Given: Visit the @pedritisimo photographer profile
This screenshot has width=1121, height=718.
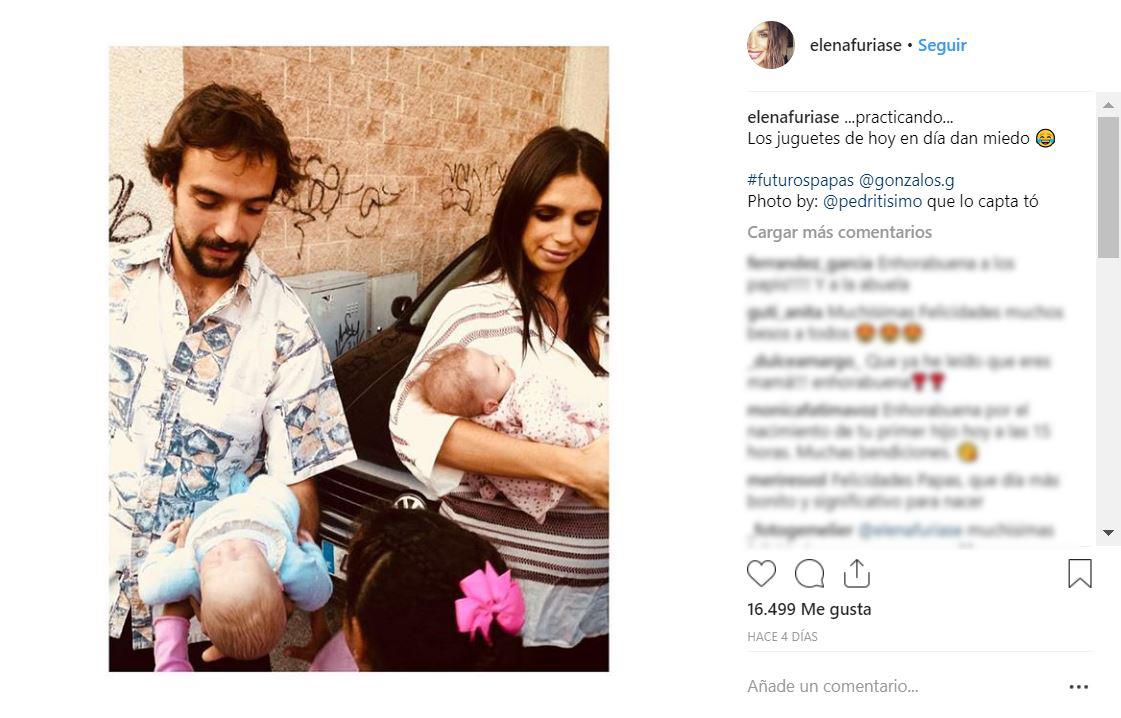Looking at the screenshot, I should [x=872, y=202].
